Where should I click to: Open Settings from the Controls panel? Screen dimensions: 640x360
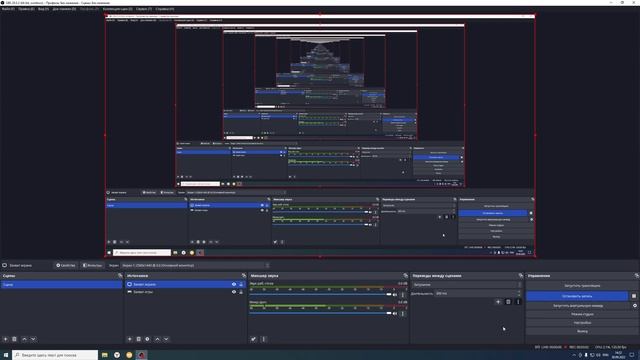tap(582, 323)
